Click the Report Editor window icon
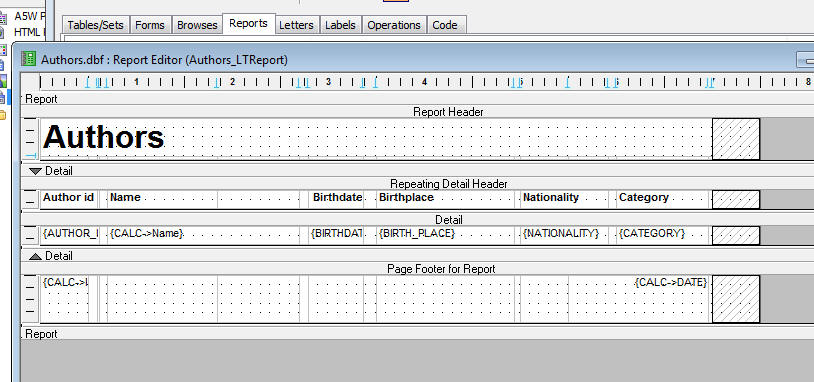This screenshot has height=382, width=814. [x=29, y=59]
